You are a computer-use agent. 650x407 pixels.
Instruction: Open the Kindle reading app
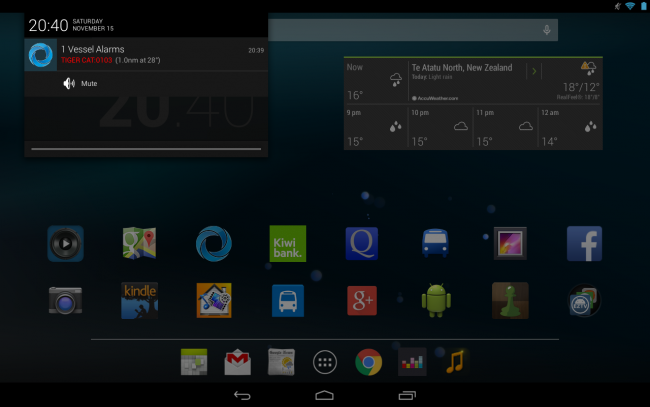click(139, 300)
